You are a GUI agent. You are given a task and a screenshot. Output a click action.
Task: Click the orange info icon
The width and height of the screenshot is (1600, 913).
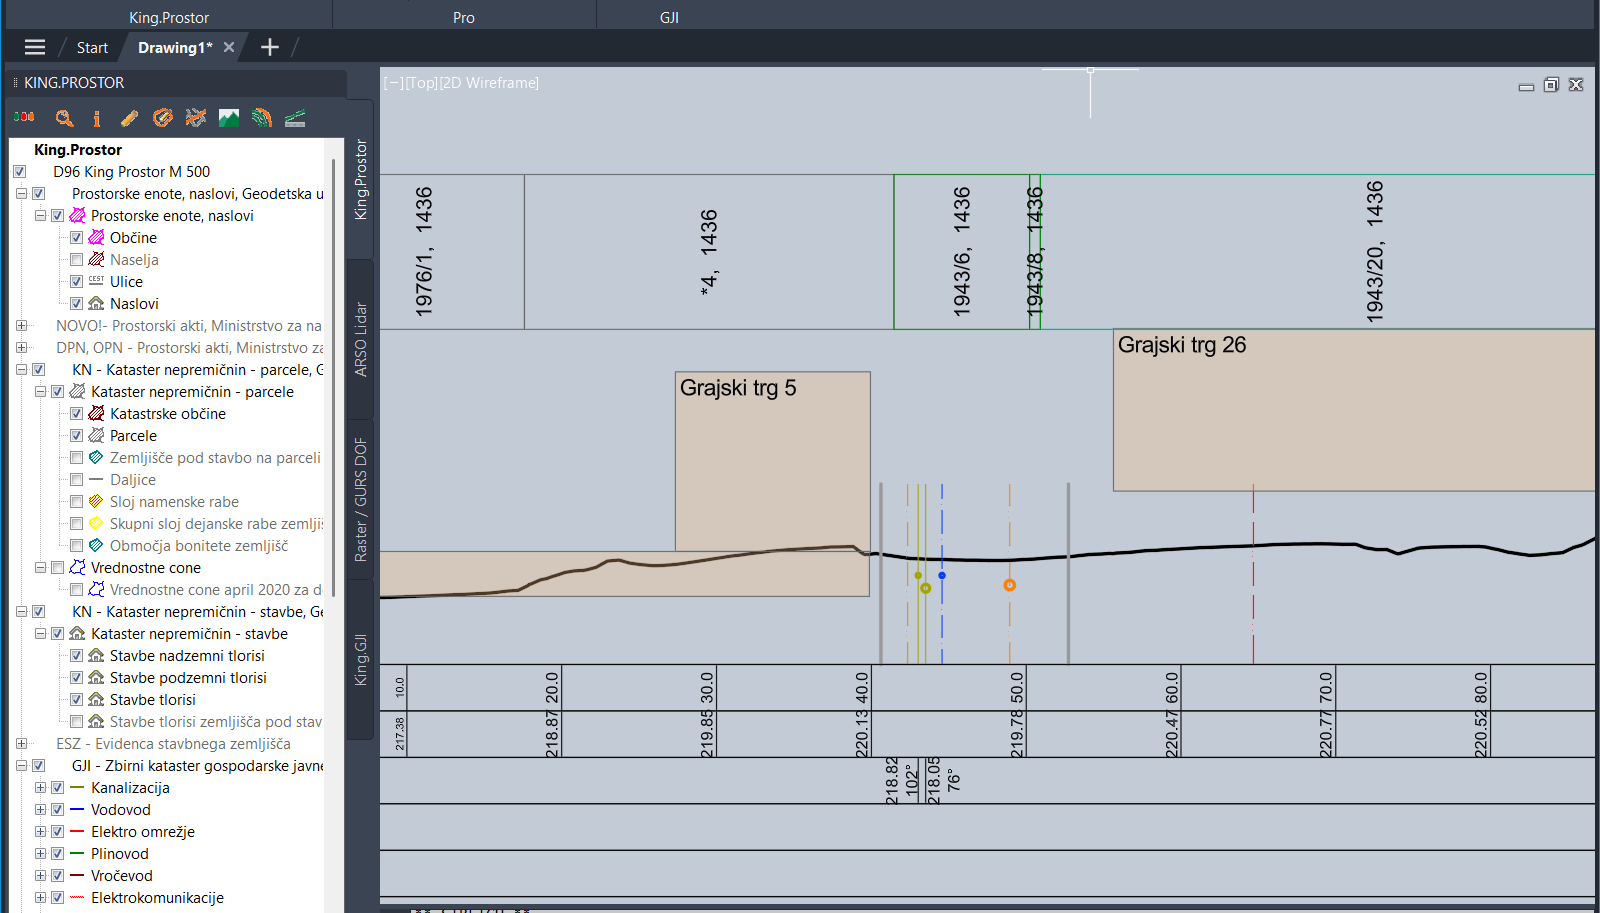point(97,118)
